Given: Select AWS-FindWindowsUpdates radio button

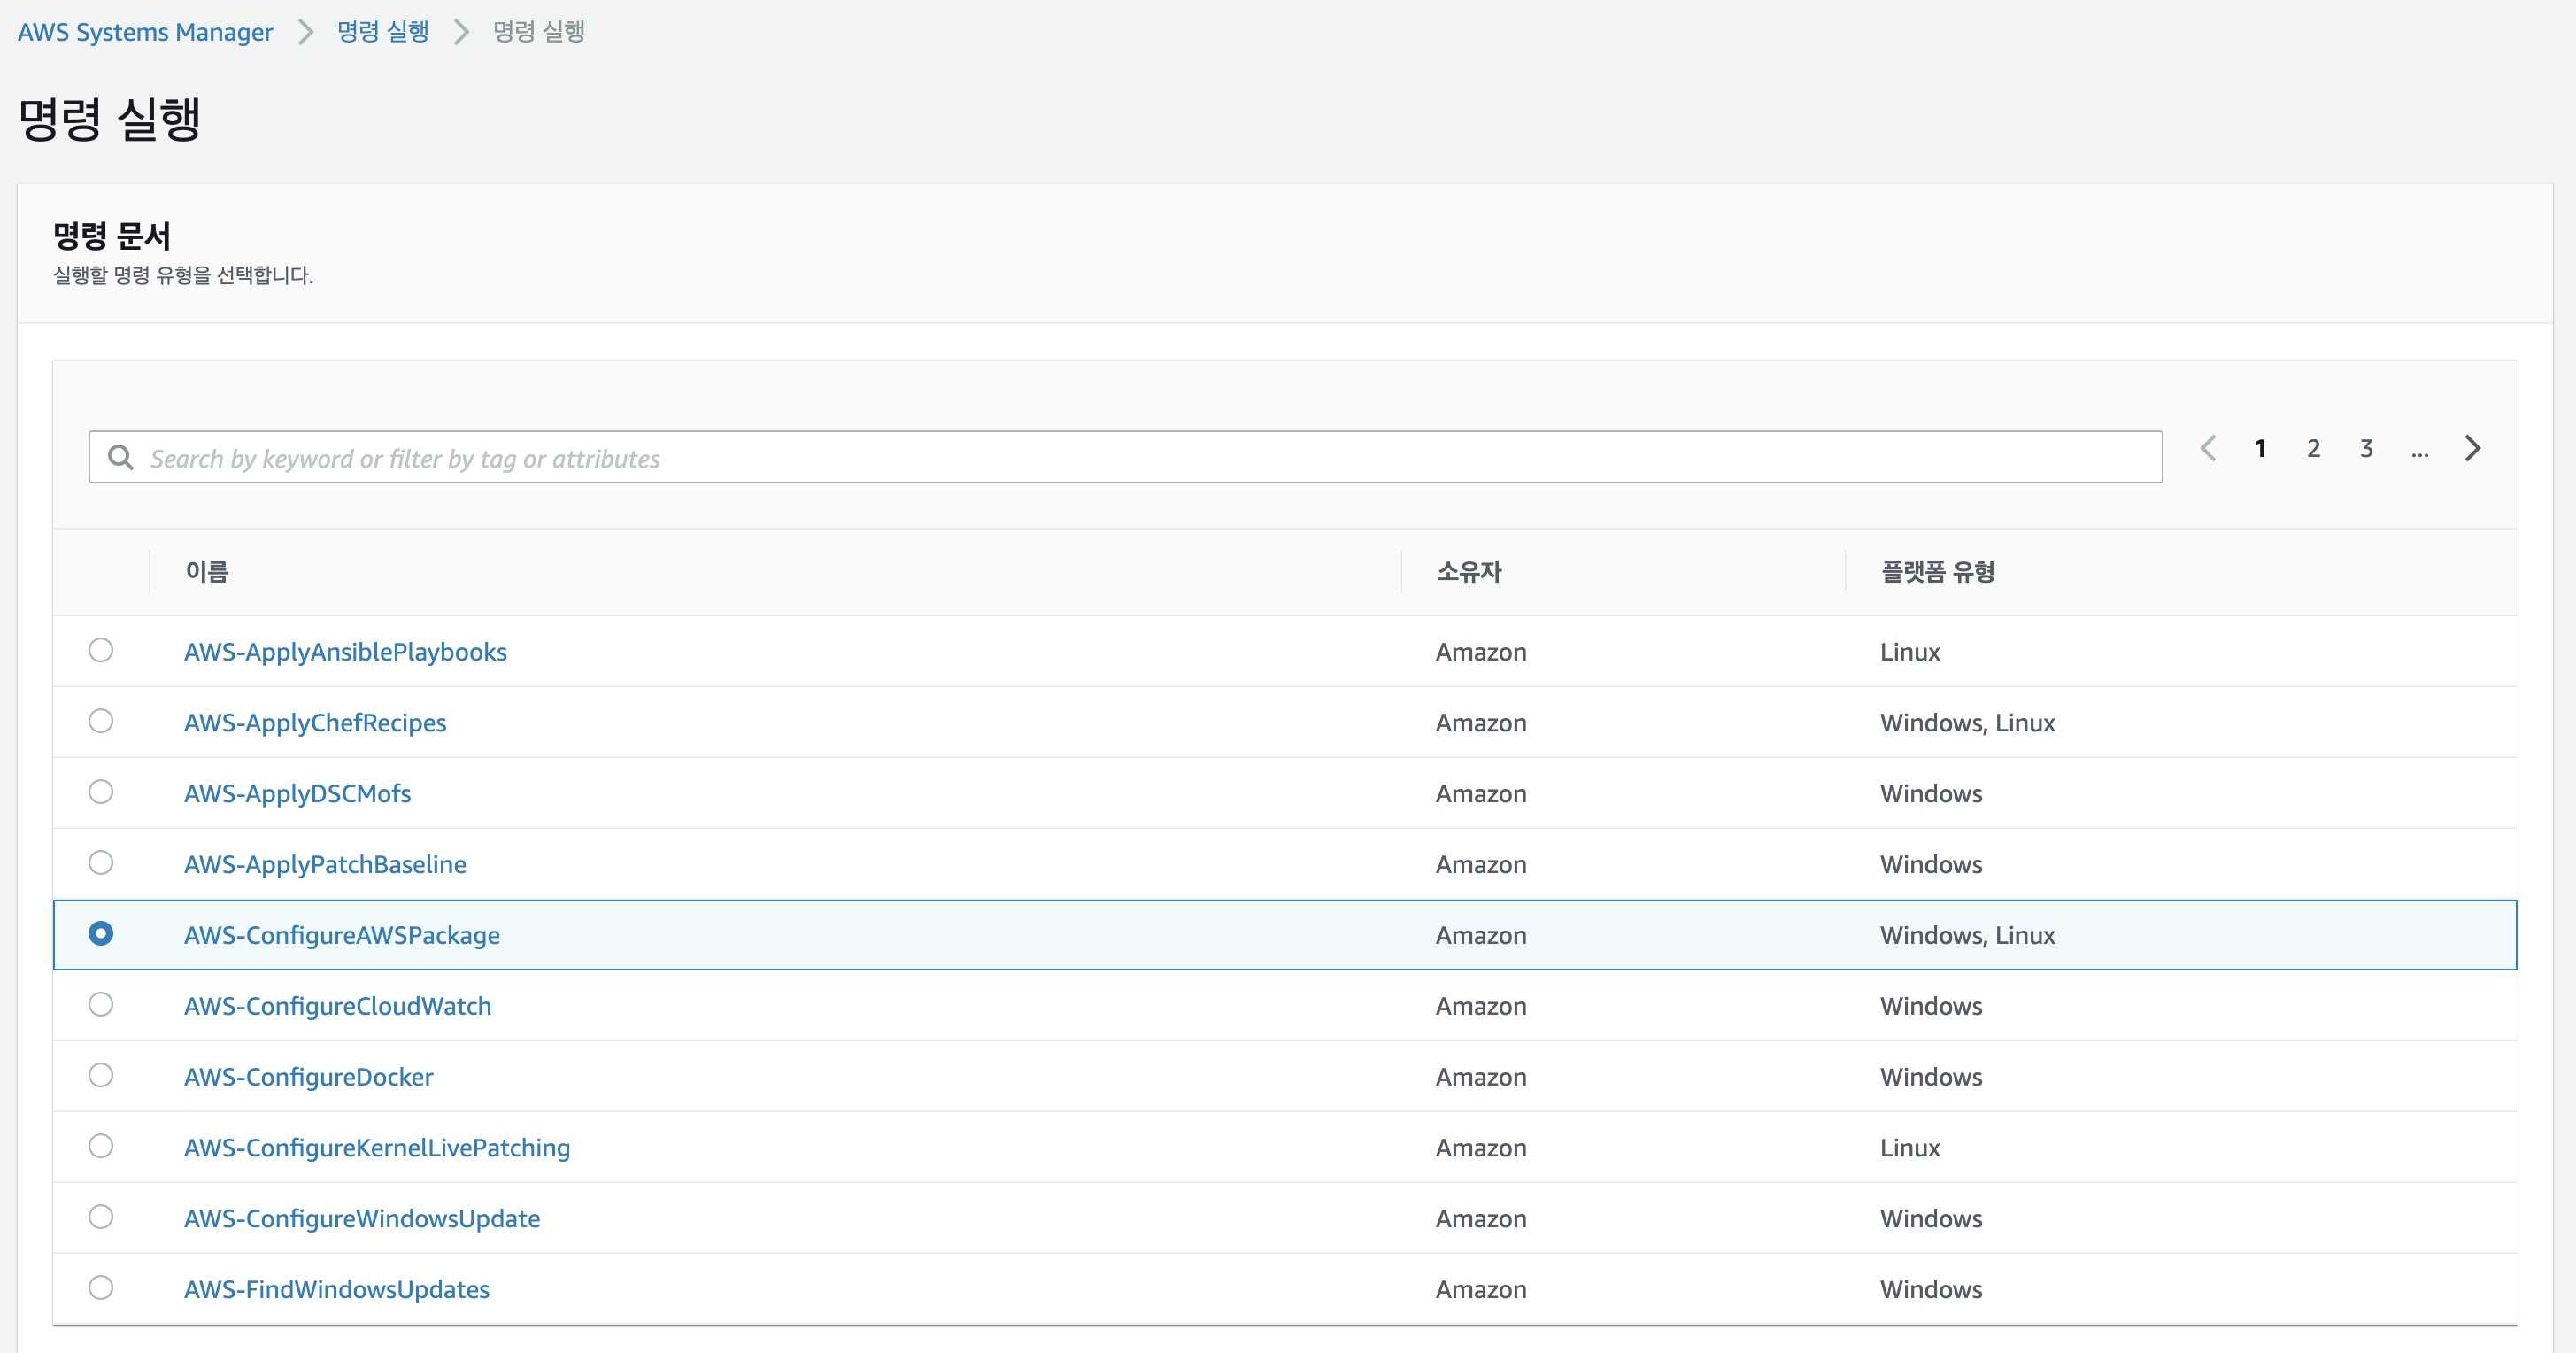Looking at the screenshot, I should click(x=101, y=1288).
